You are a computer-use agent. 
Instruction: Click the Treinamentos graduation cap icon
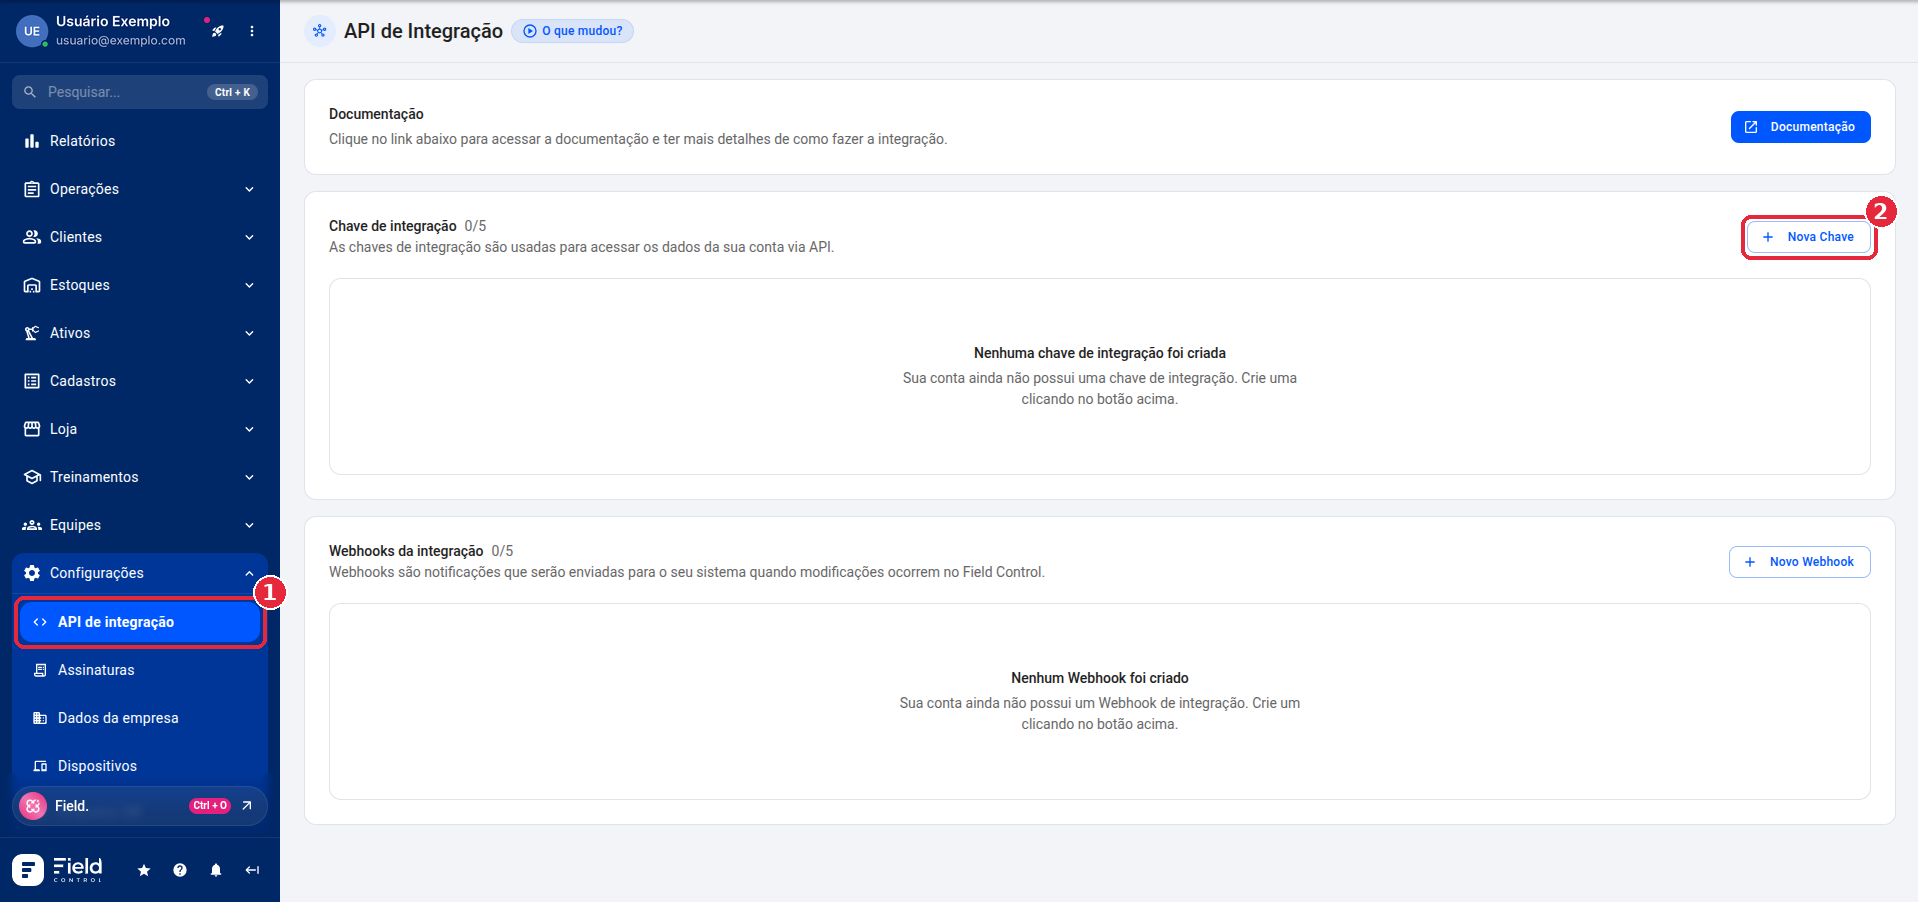(32, 477)
